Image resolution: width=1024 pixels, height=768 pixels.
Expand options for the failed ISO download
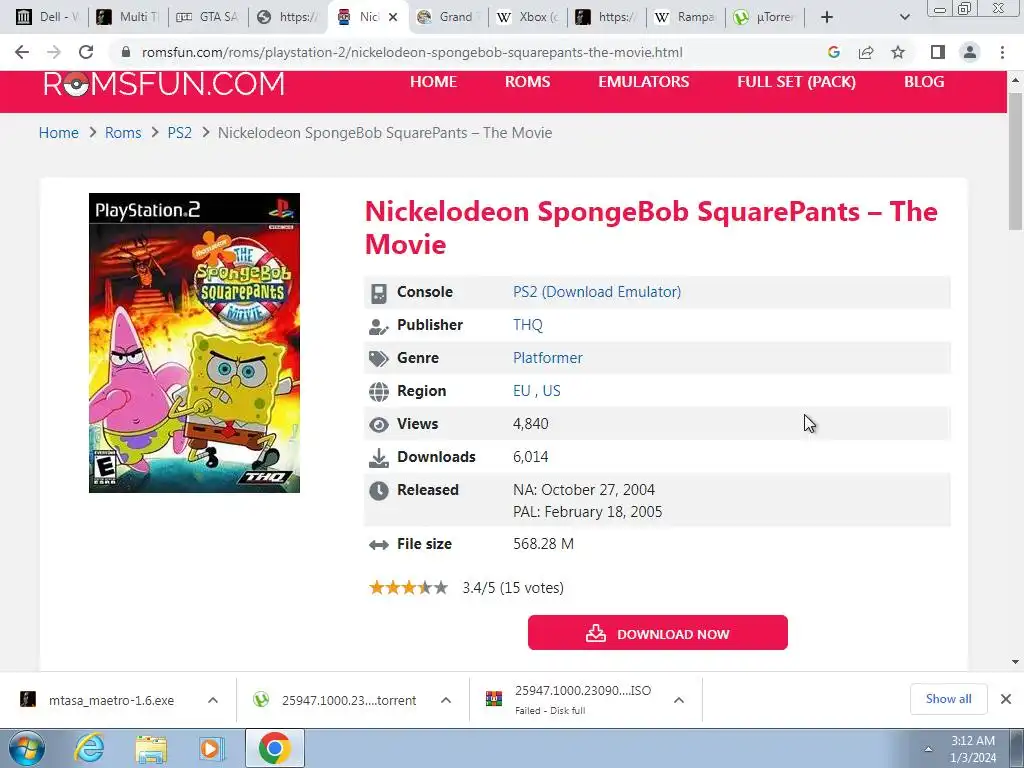coord(679,700)
